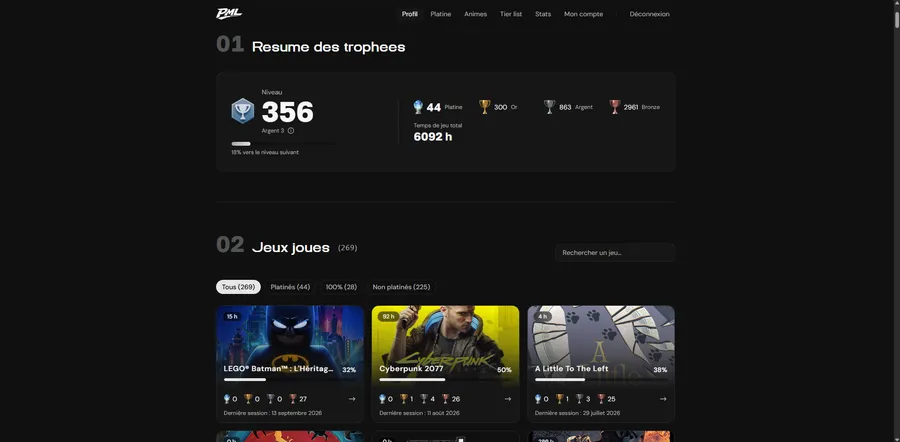Click the Jeux joues heading
Image resolution: width=900 pixels, height=442 pixels.
291,247
